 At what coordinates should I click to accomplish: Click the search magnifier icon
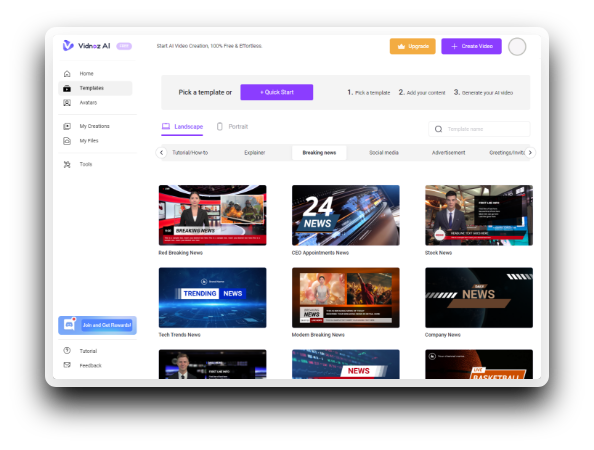click(438, 129)
